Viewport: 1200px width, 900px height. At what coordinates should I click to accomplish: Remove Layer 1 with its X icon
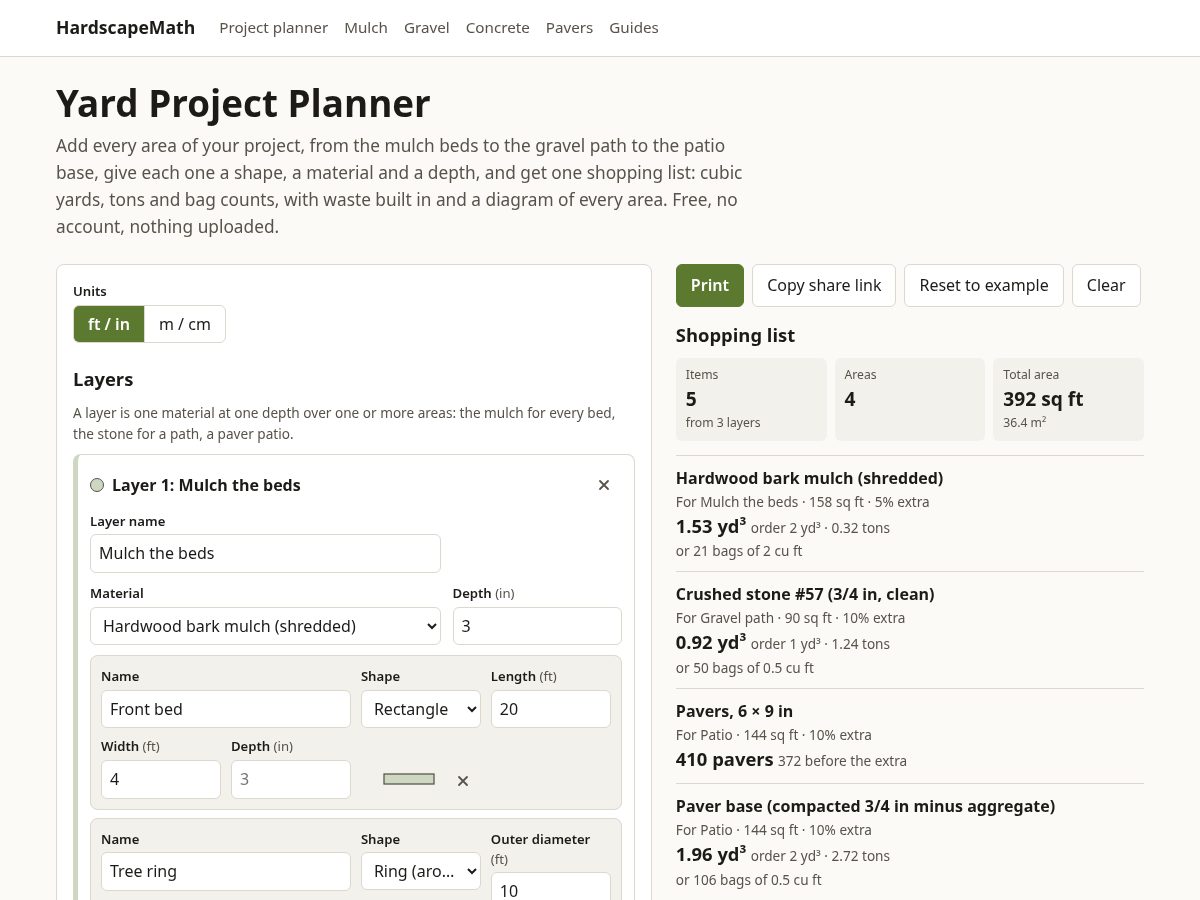(x=604, y=485)
